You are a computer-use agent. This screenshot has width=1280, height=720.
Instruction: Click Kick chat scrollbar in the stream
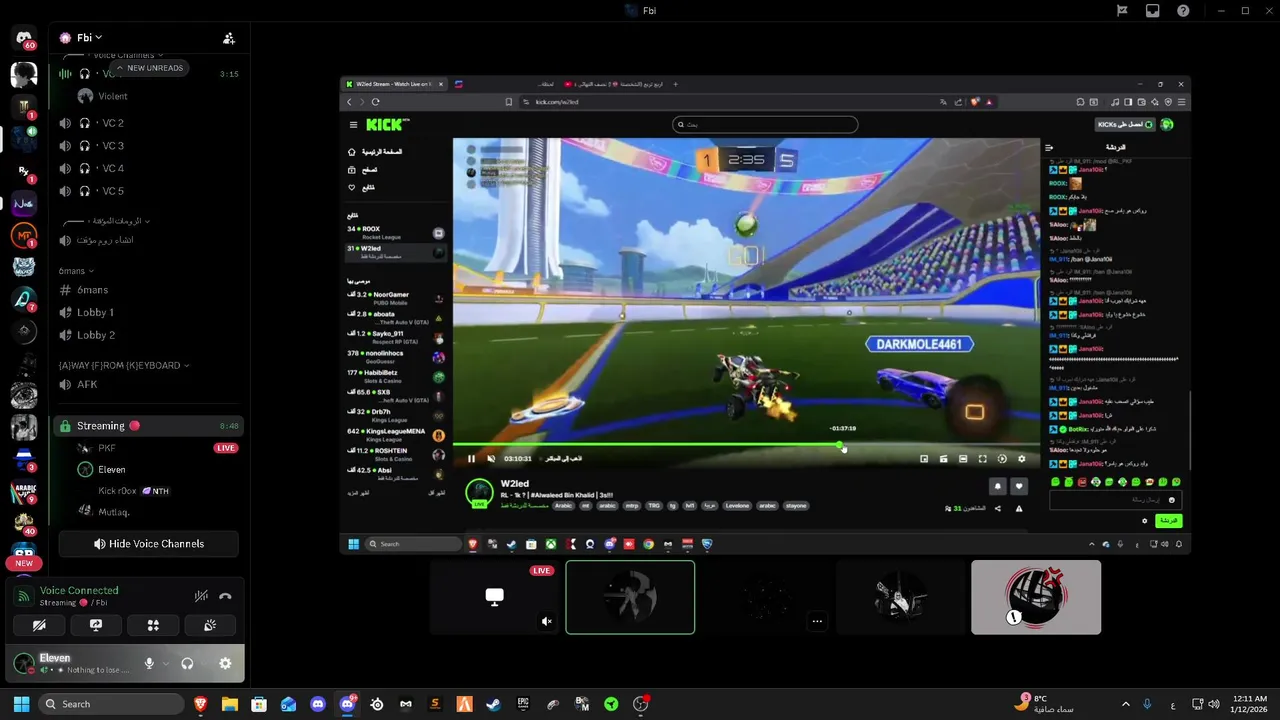(x=1190, y=430)
